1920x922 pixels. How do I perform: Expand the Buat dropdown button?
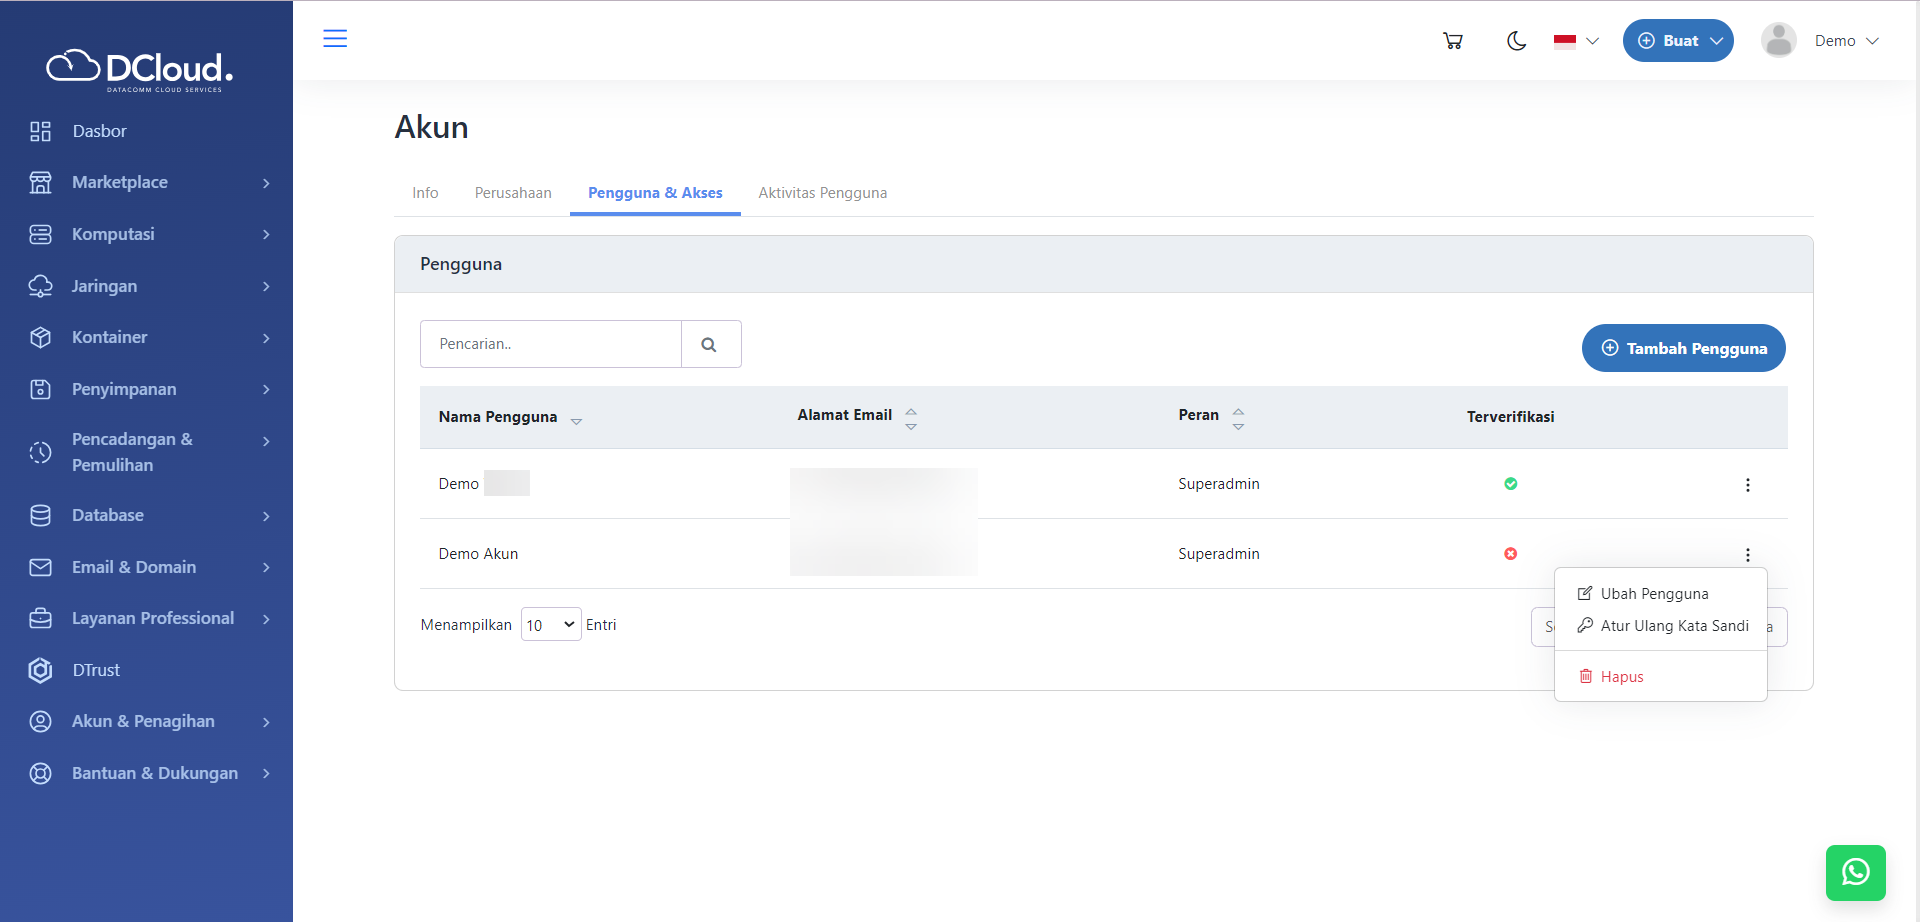click(1677, 41)
